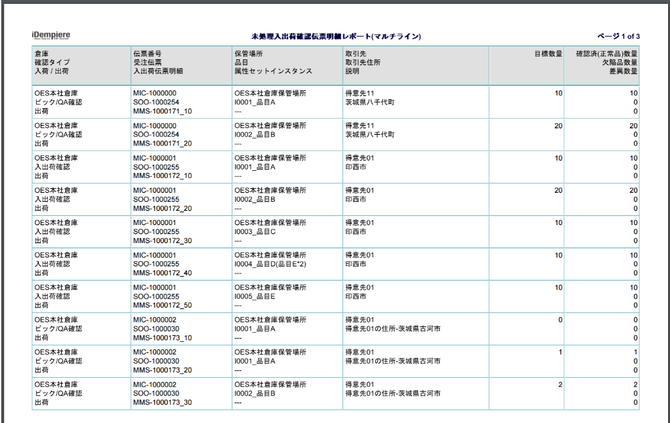Click SOO-1000255 in the MMS-1000172_30 row

tap(156, 232)
